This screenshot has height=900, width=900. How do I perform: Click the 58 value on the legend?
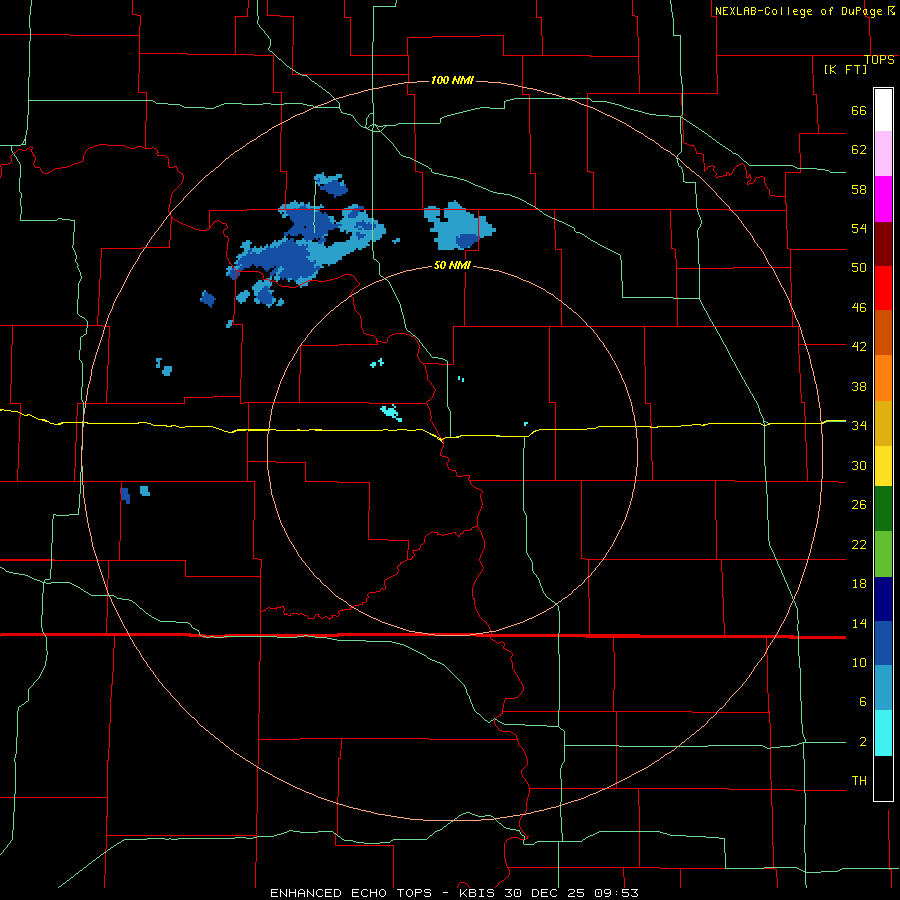[x=859, y=189]
